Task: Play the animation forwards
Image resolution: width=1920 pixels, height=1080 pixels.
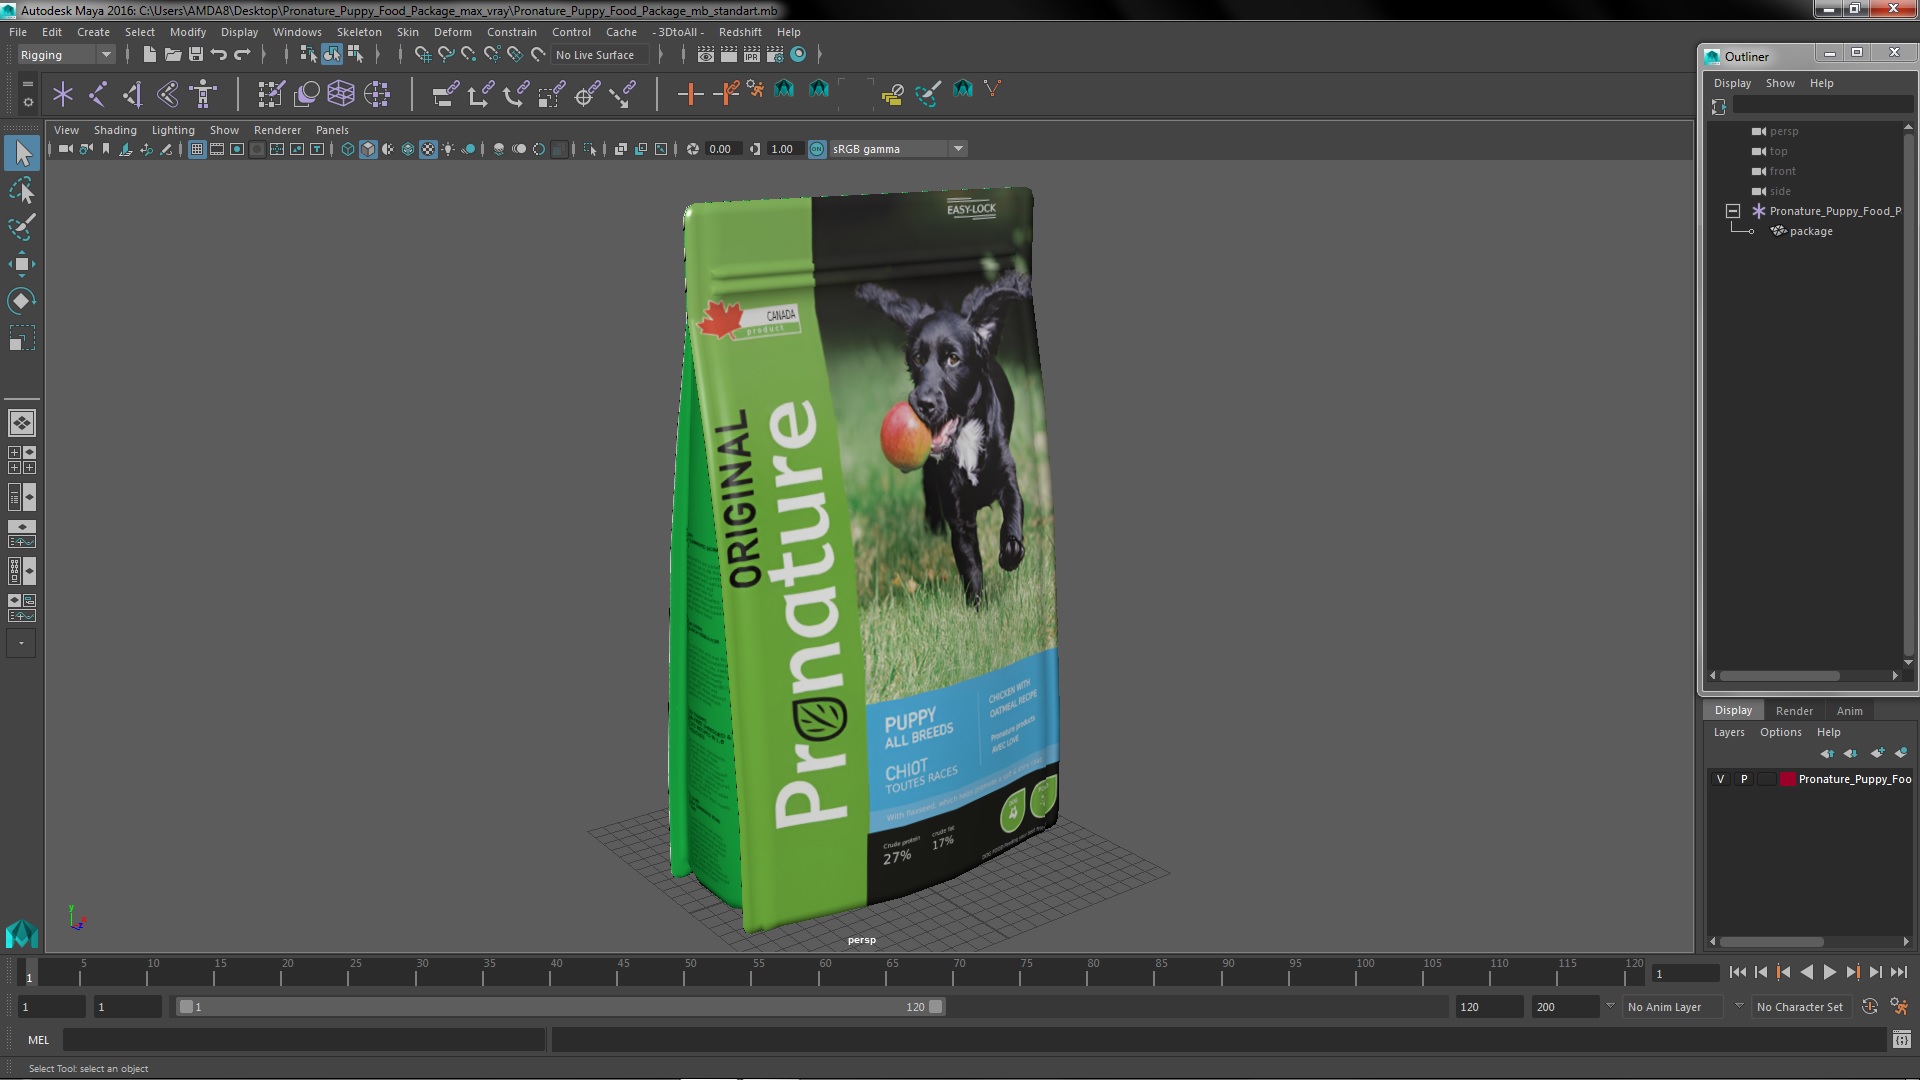Action: pos(1829,972)
